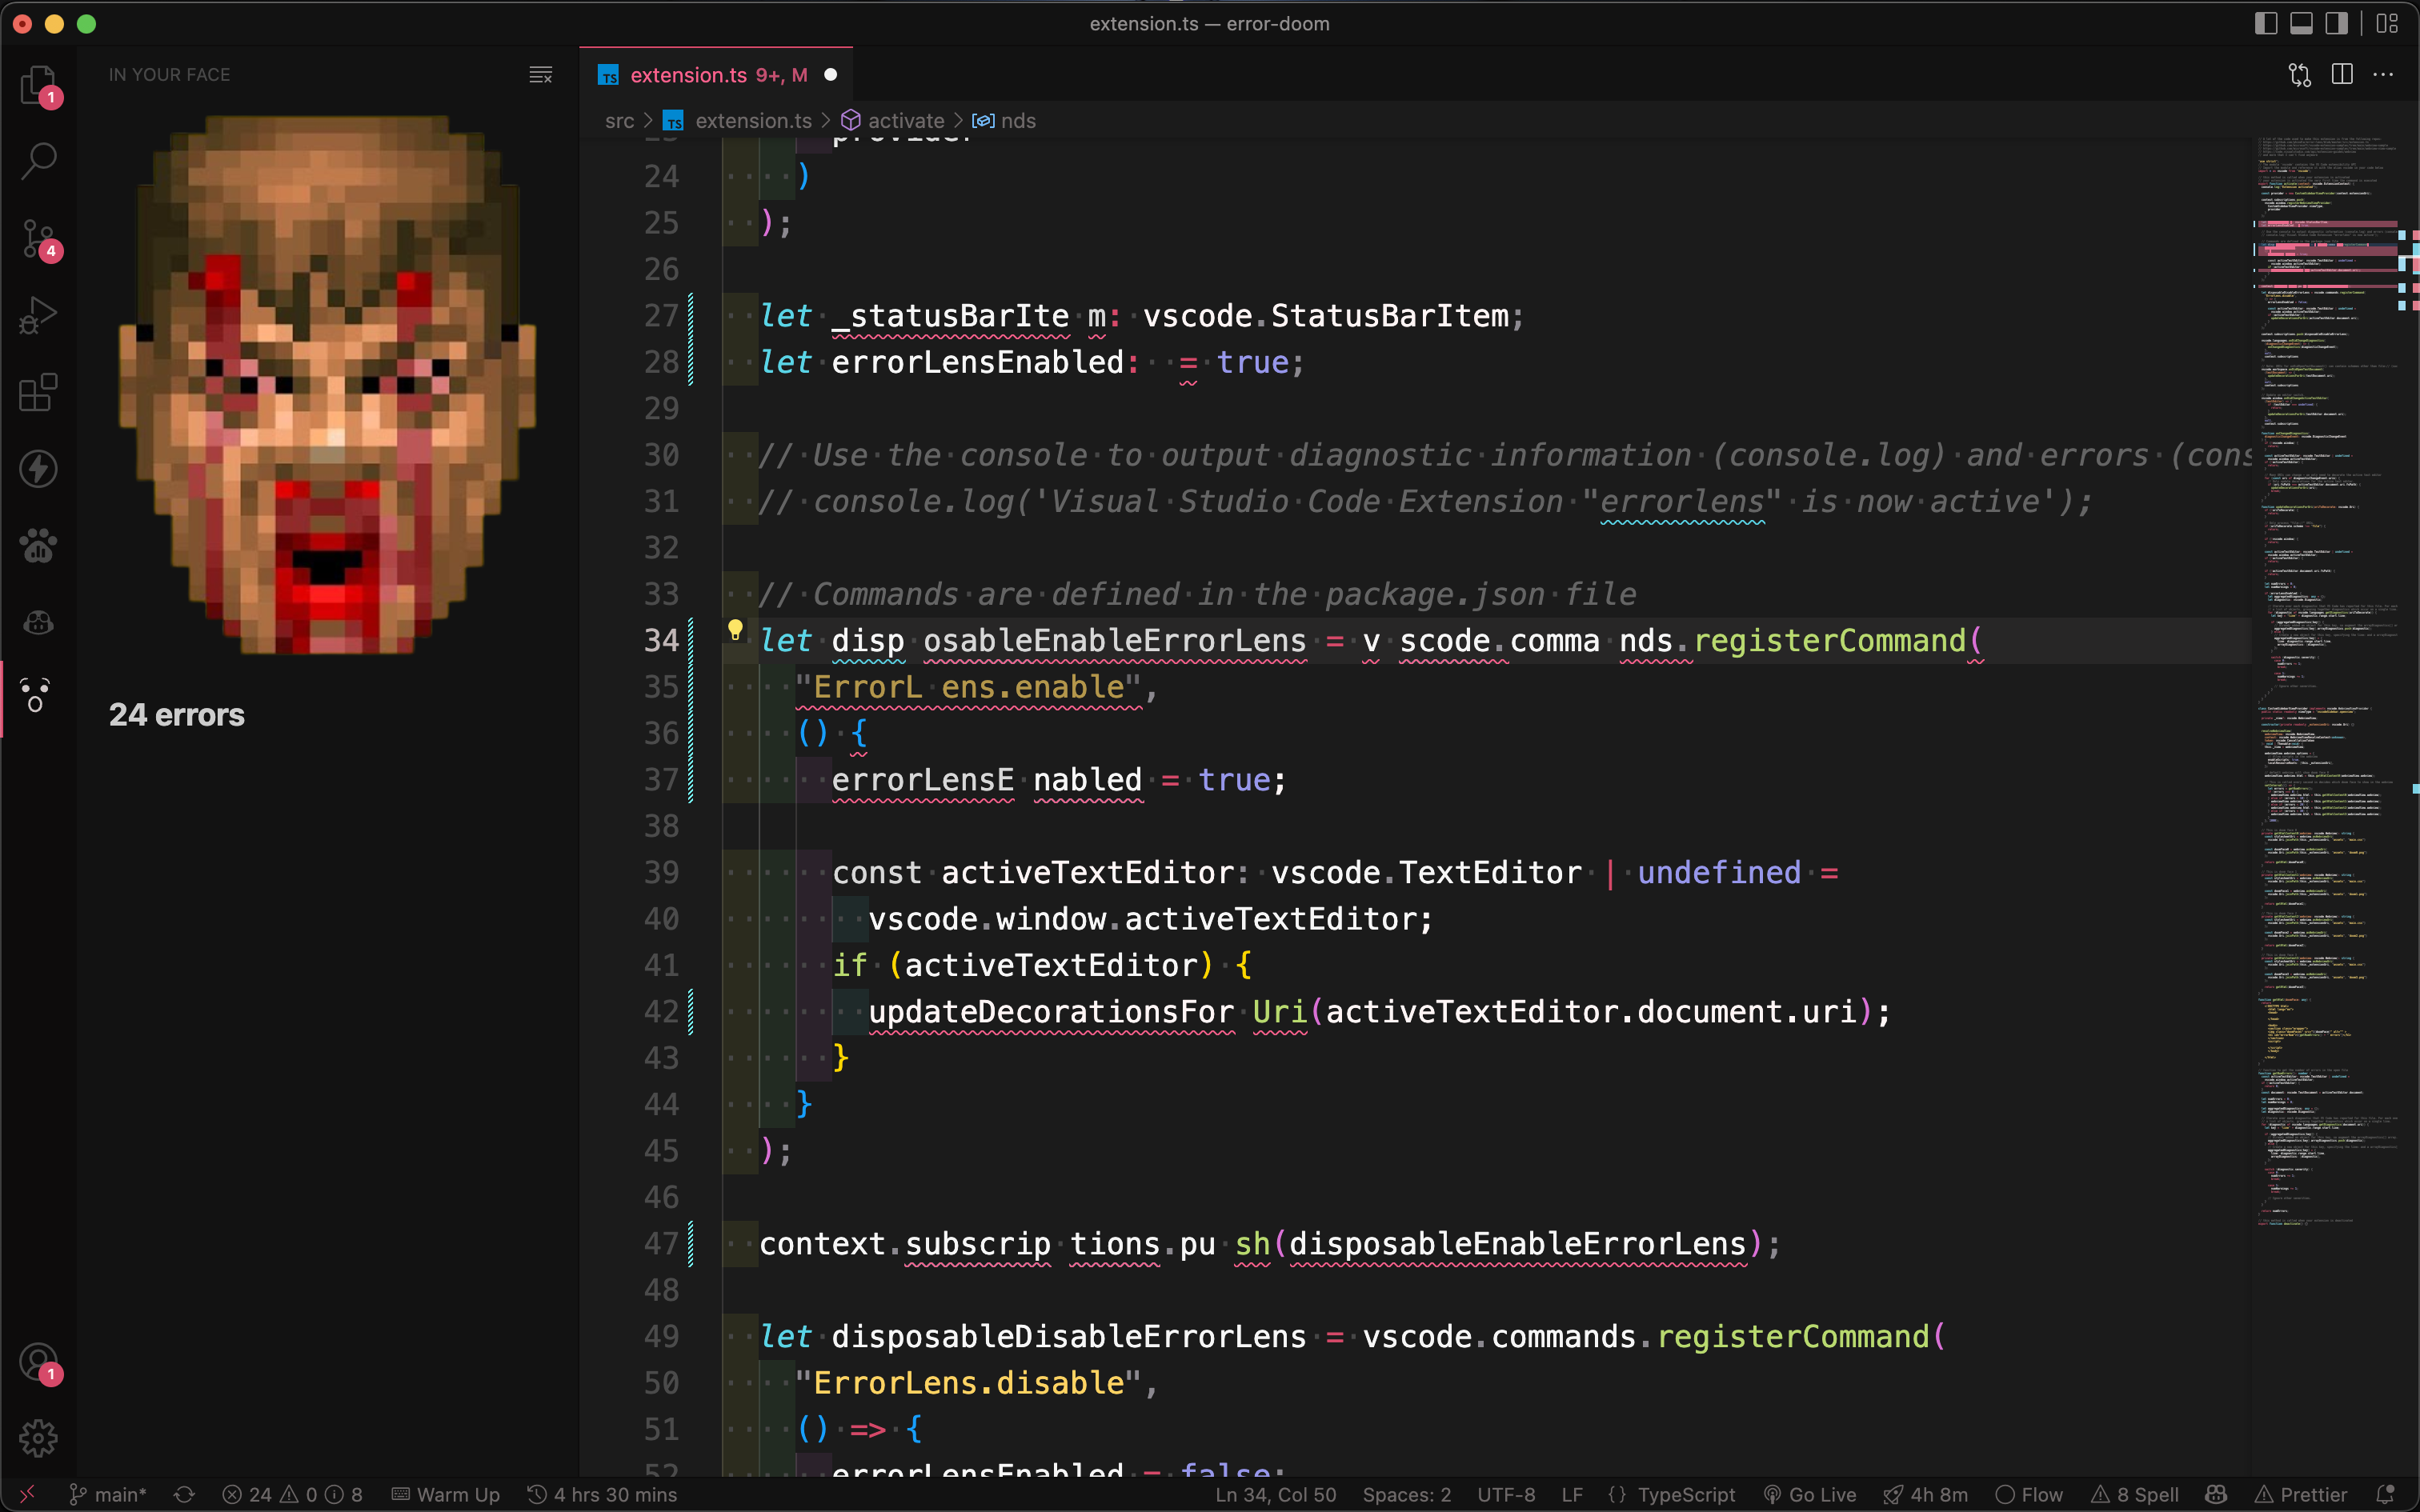
Task: Toggle the primary side bar layout button
Action: pyautogui.click(x=2266, y=23)
